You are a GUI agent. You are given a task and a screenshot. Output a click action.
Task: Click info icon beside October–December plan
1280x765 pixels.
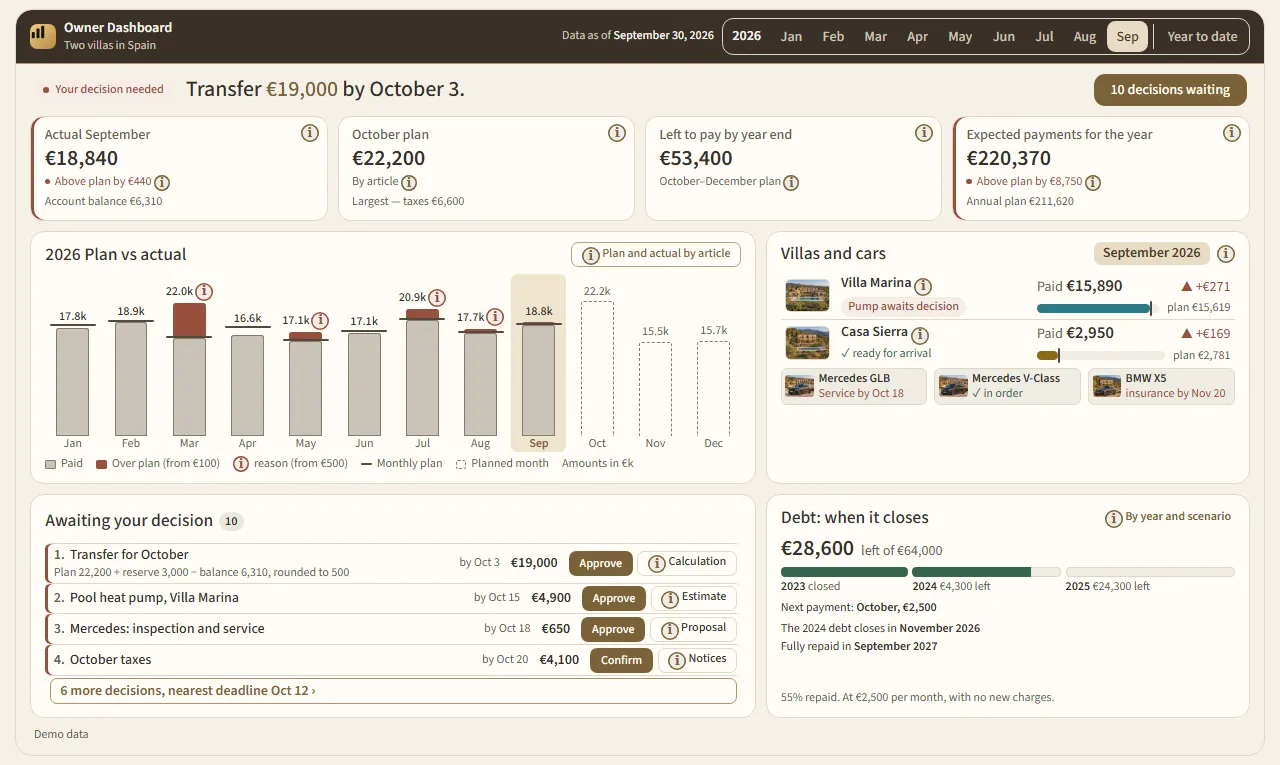(791, 182)
